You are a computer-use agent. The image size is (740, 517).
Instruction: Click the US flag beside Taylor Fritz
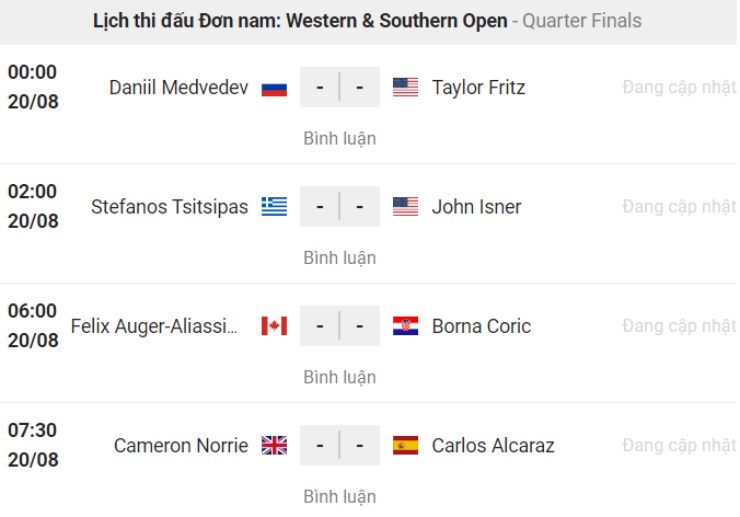[x=406, y=88]
